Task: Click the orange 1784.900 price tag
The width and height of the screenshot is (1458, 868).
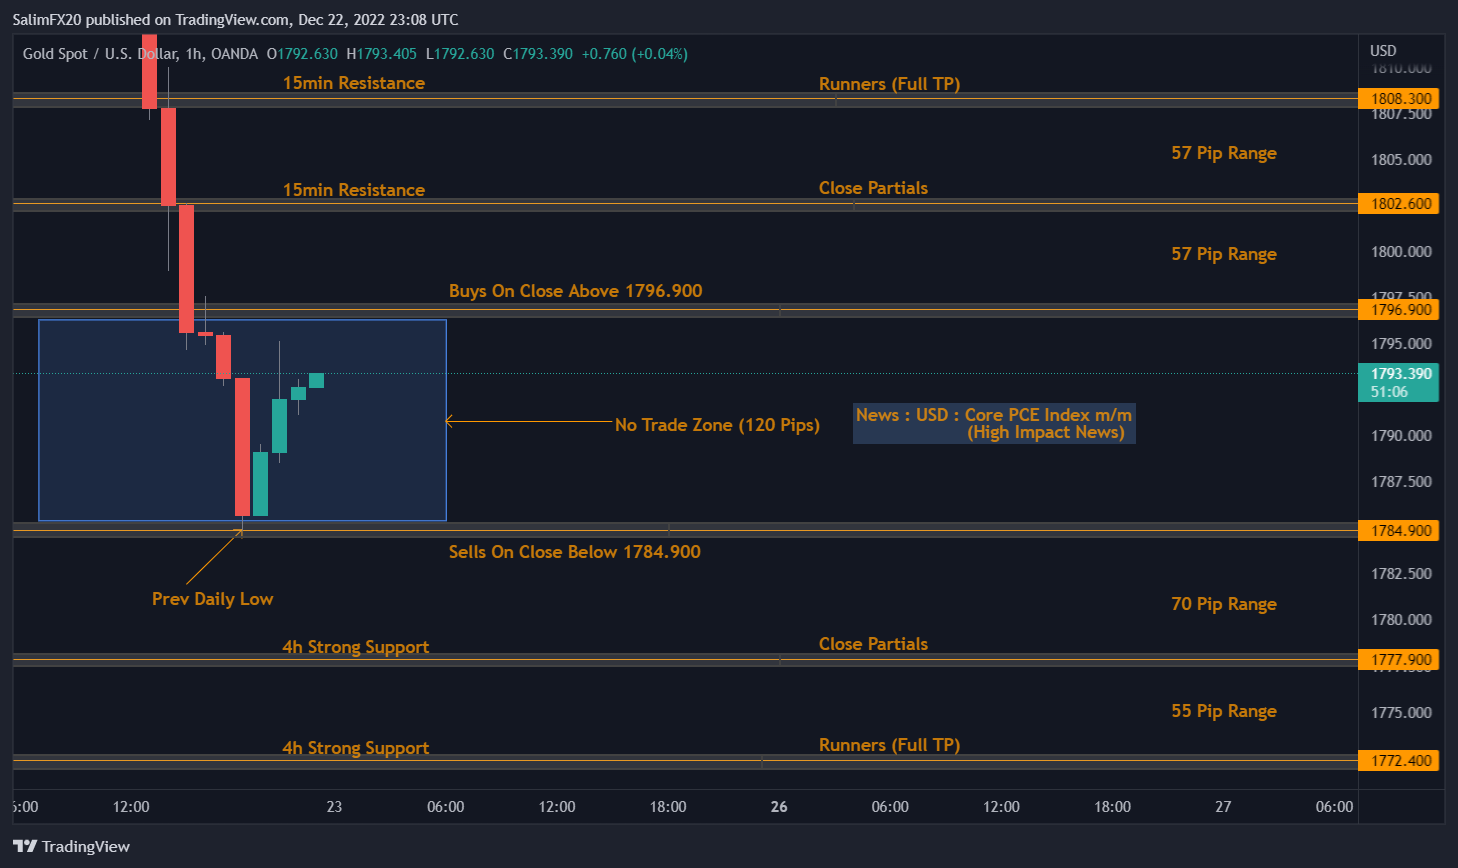Action: coord(1398,530)
